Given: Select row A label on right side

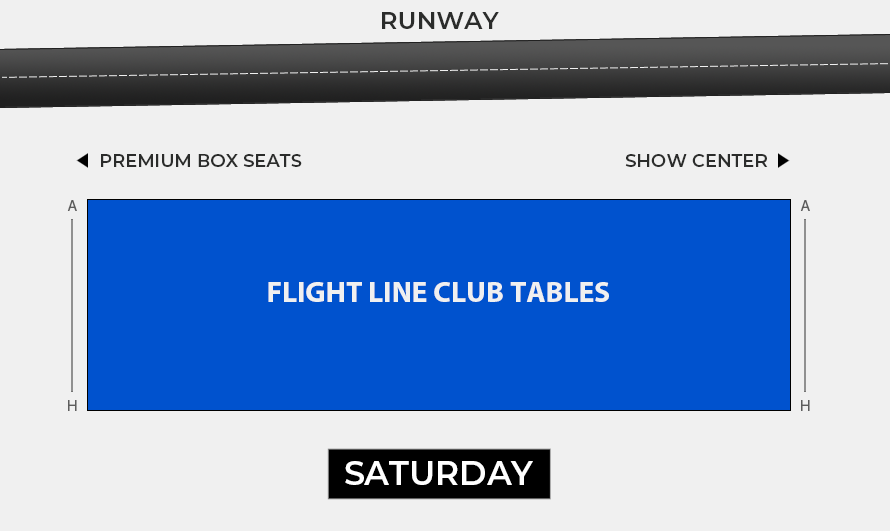Looking at the screenshot, I should [x=805, y=206].
